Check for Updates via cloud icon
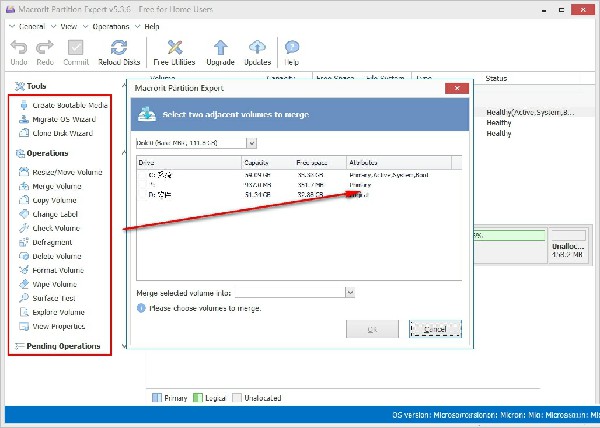600x428 pixels. (258, 50)
